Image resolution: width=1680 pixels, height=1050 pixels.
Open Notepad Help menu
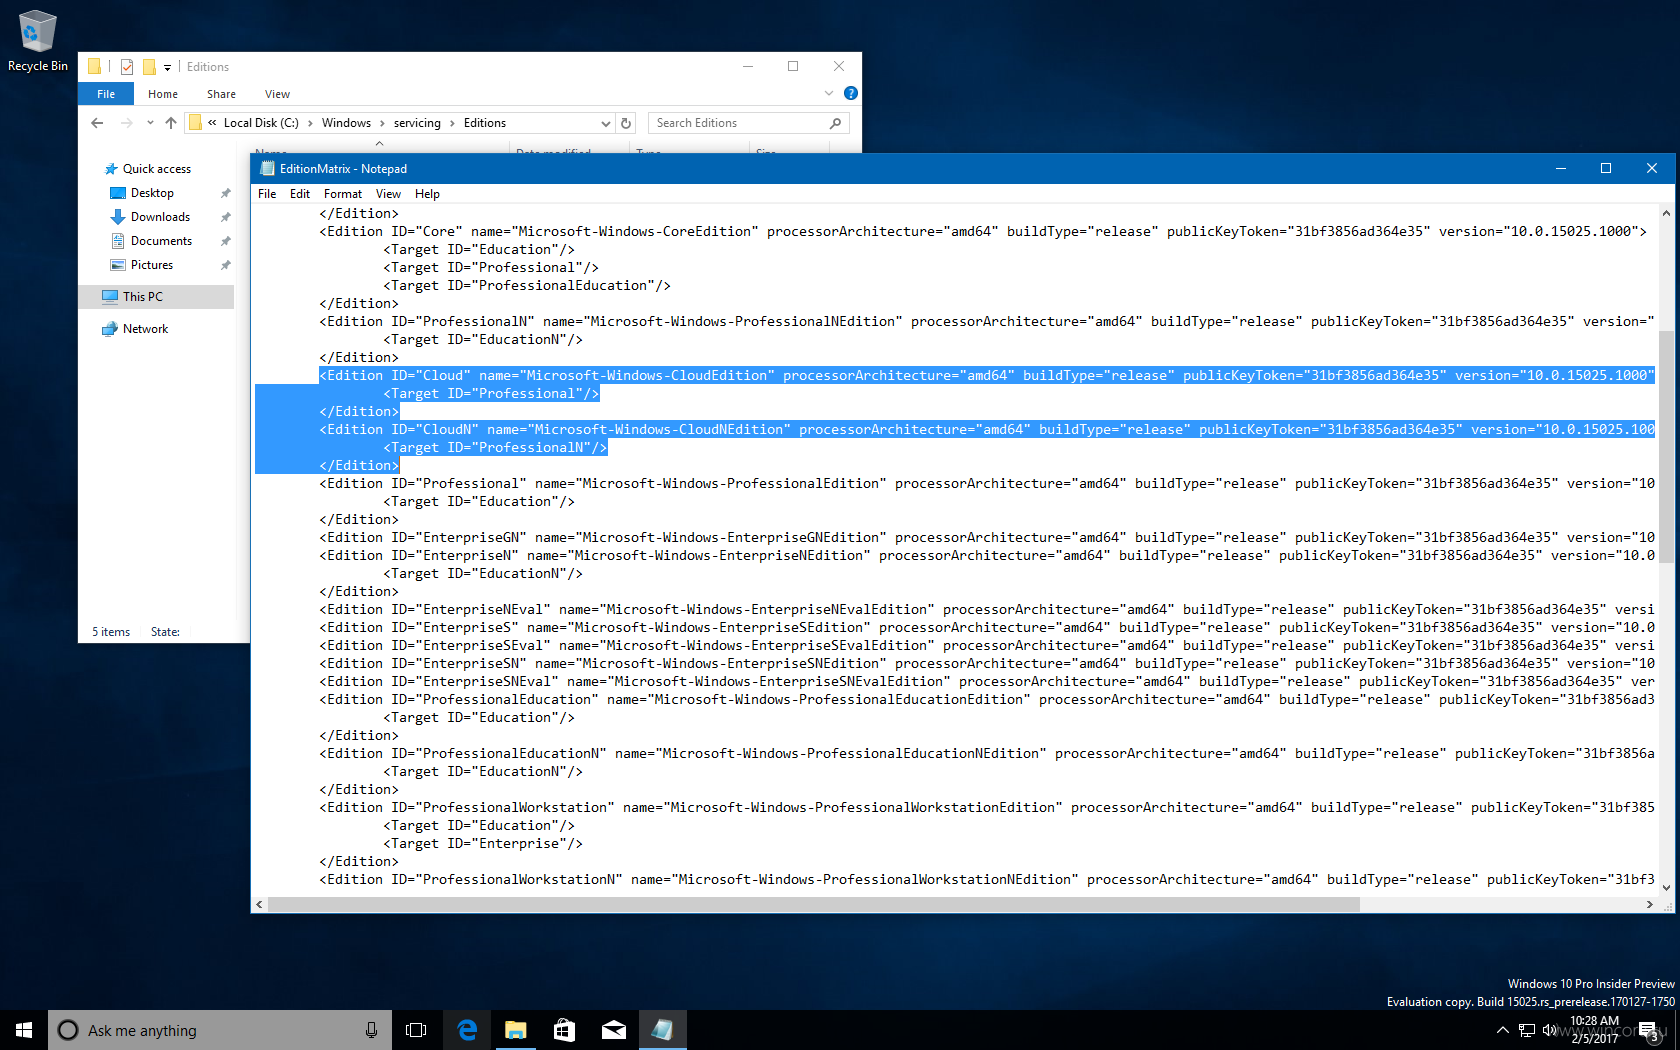427,194
